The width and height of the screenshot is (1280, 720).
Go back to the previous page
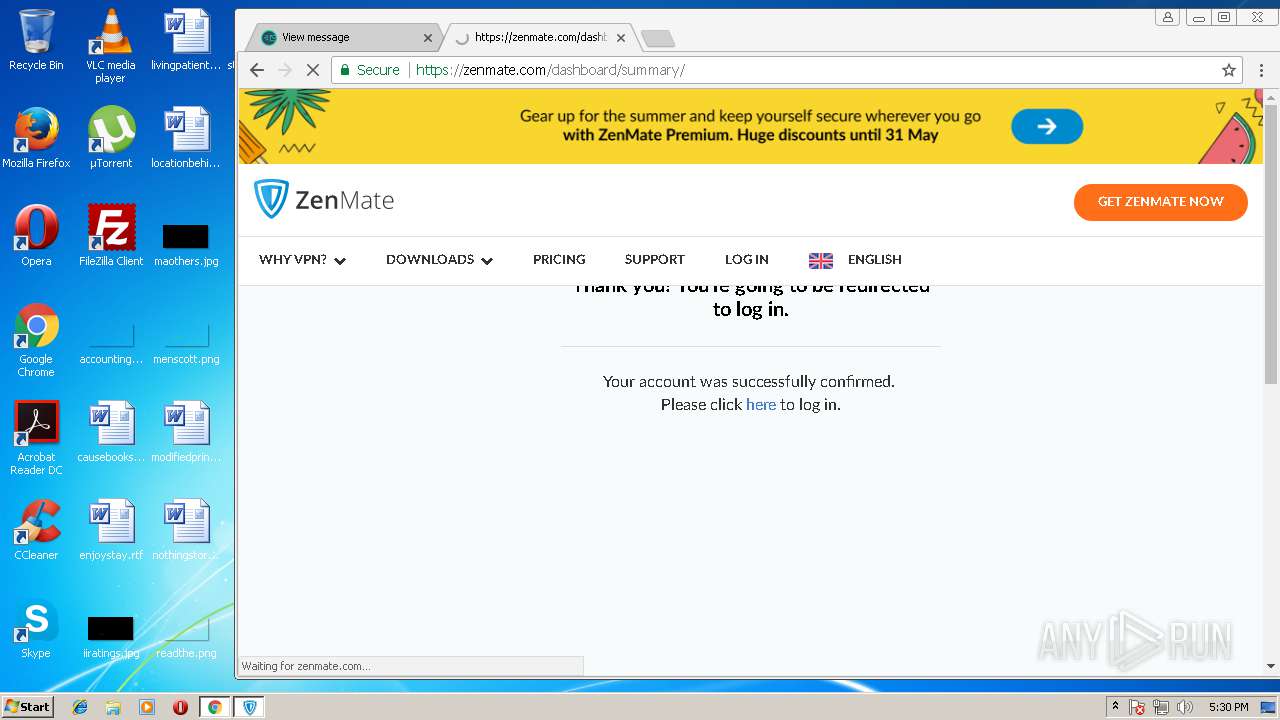(x=257, y=70)
